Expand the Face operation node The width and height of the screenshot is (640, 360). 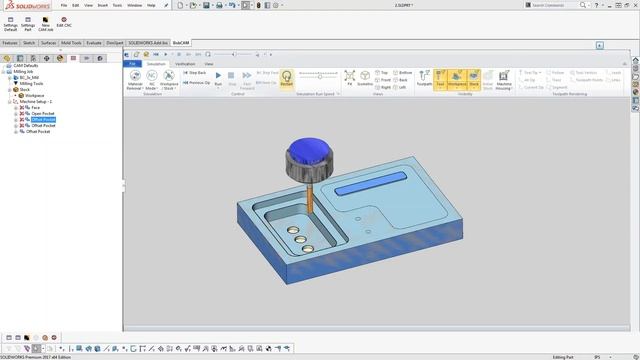(x=16, y=108)
